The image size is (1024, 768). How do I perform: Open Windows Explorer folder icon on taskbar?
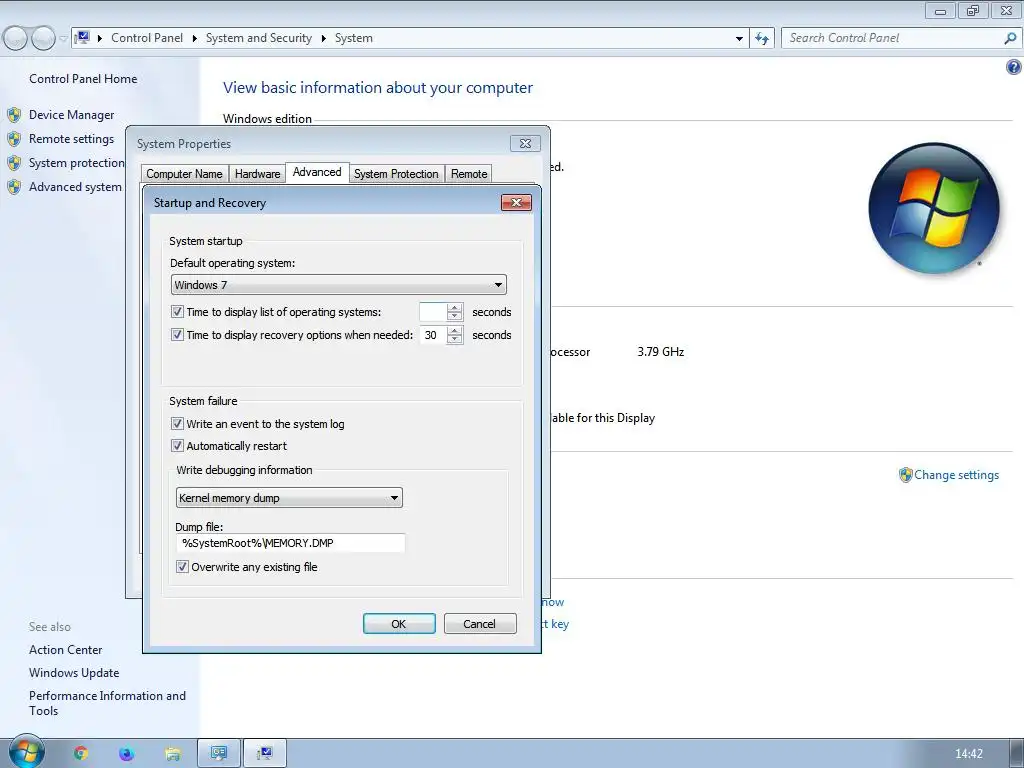(x=172, y=754)
